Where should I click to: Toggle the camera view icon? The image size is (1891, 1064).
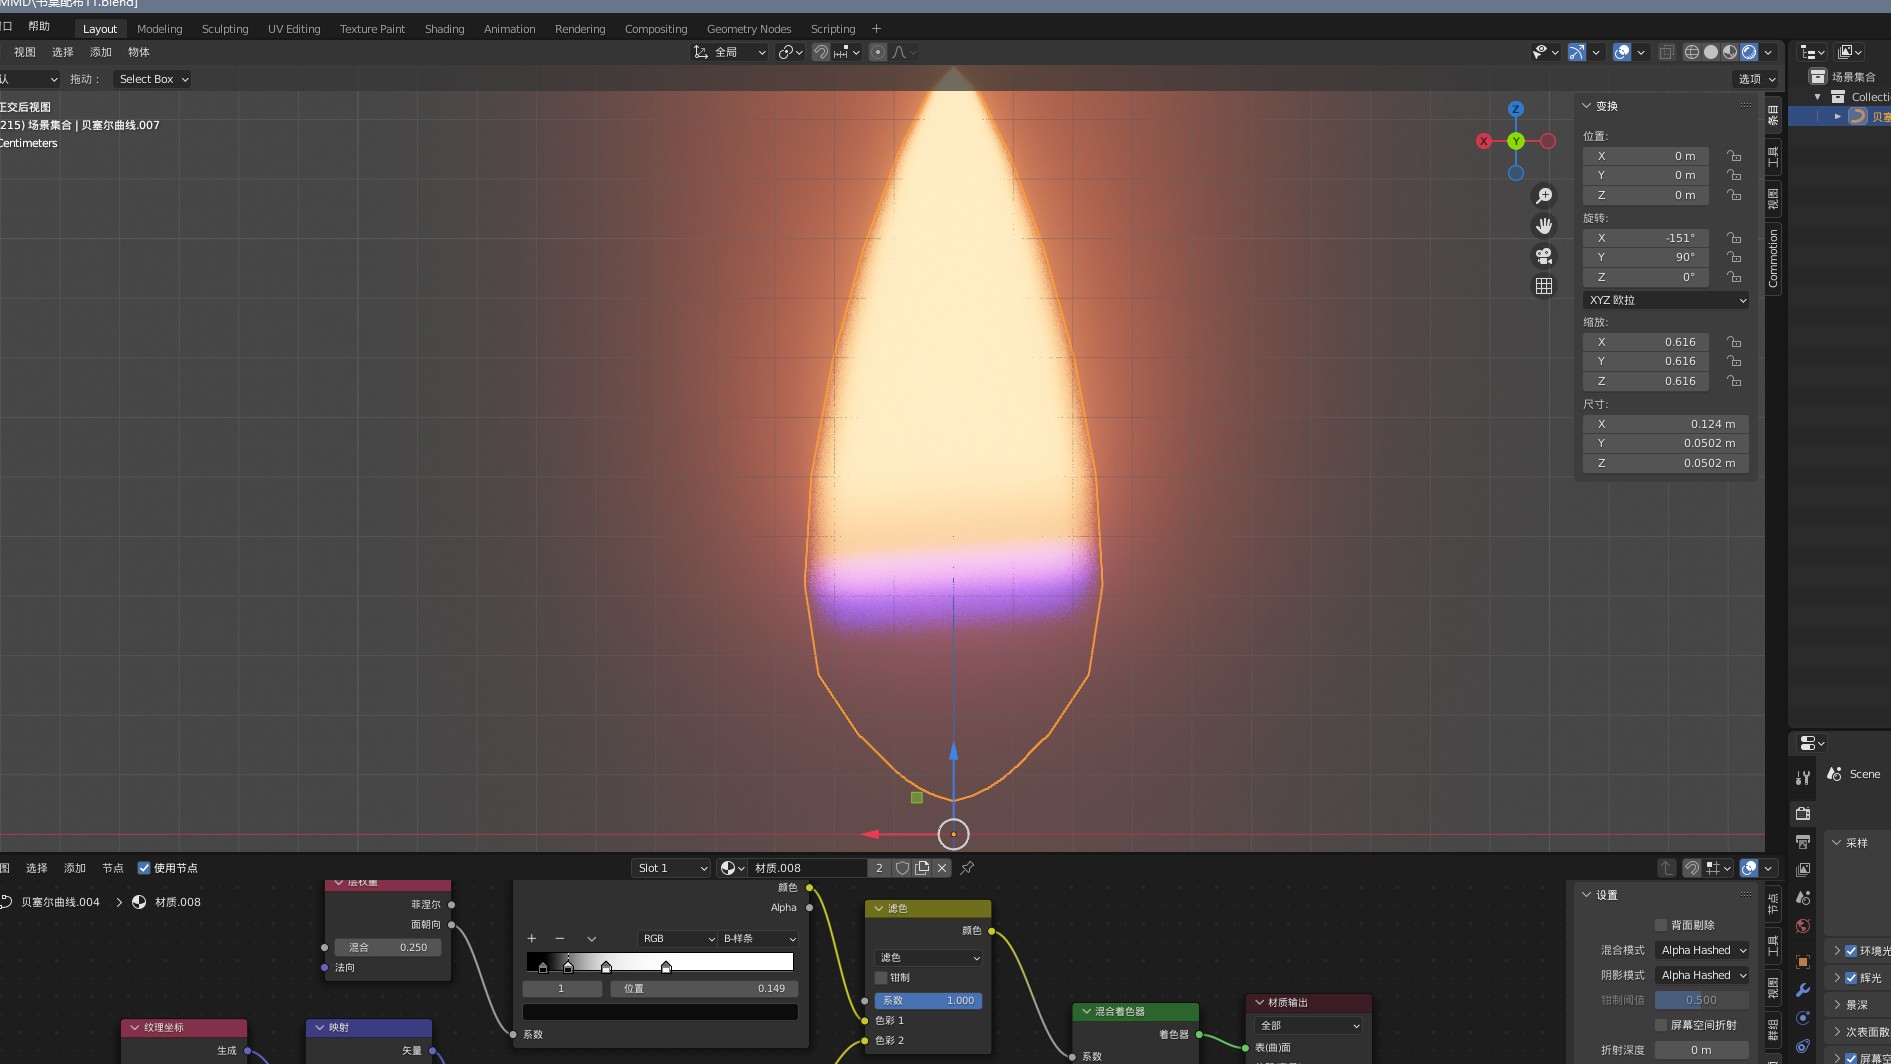coord(1544,256)
